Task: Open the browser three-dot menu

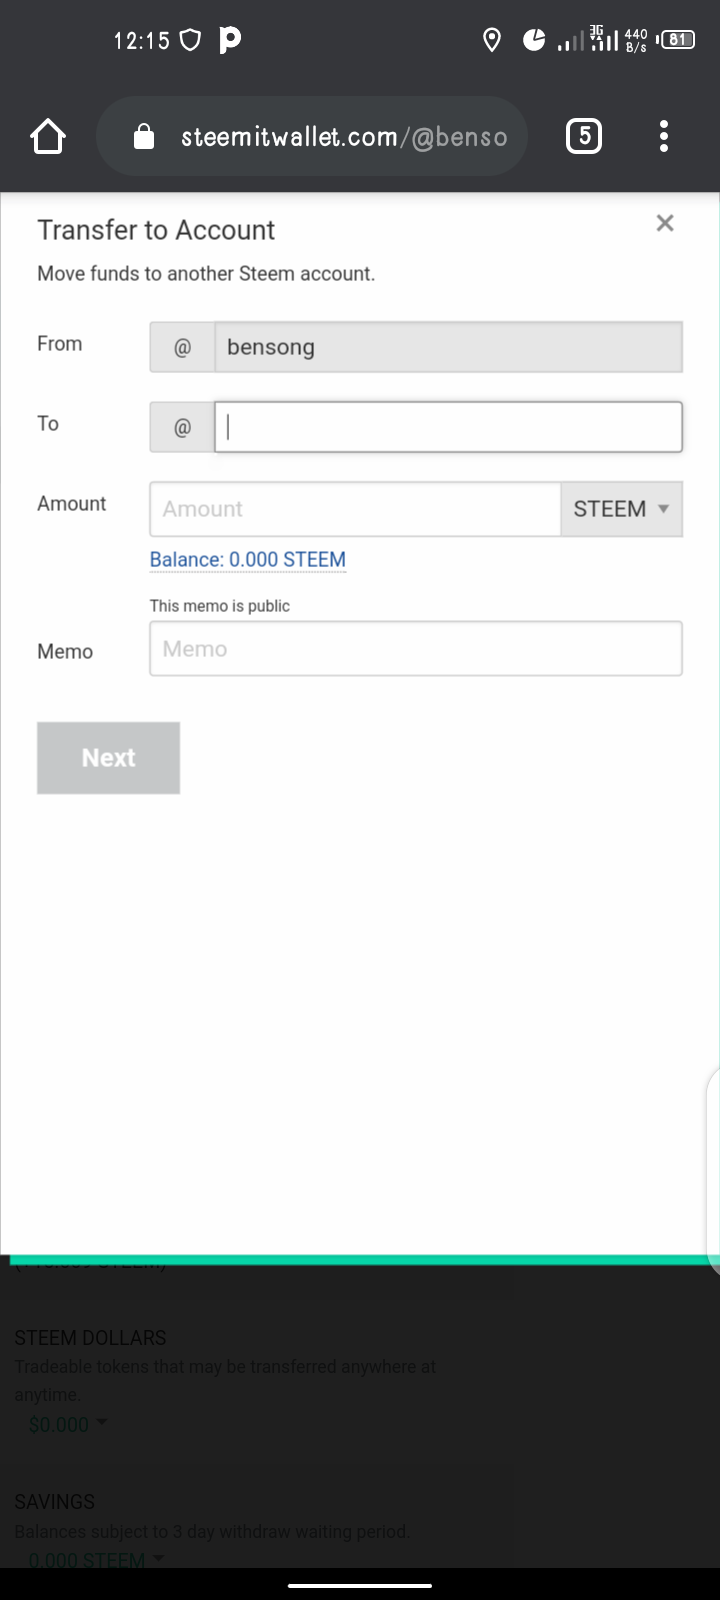Action: [x=664, y=136]
